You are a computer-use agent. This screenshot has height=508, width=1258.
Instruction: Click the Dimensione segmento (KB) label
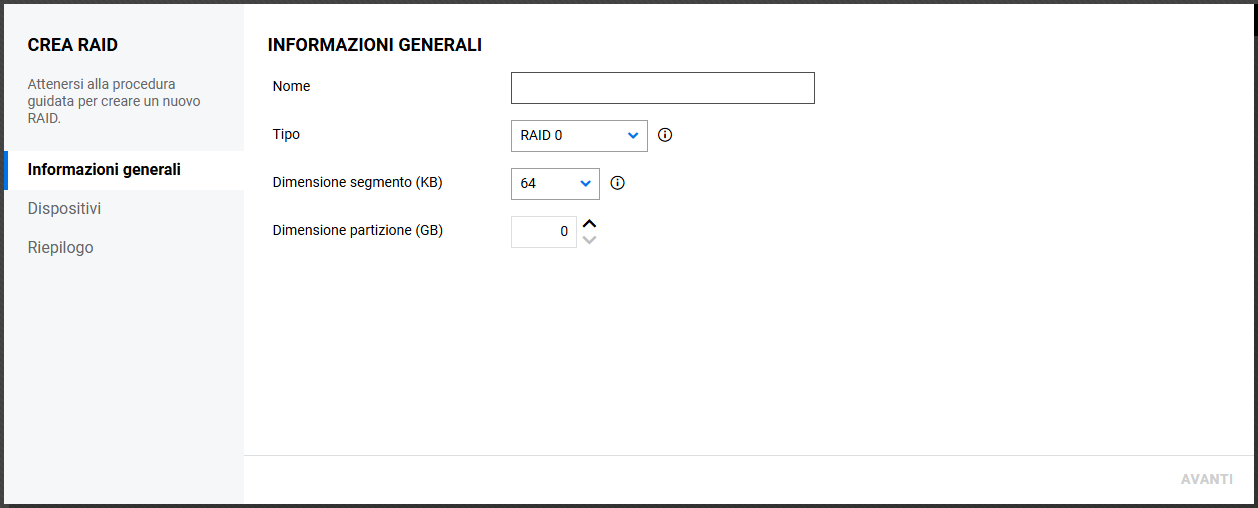point(357,182)
